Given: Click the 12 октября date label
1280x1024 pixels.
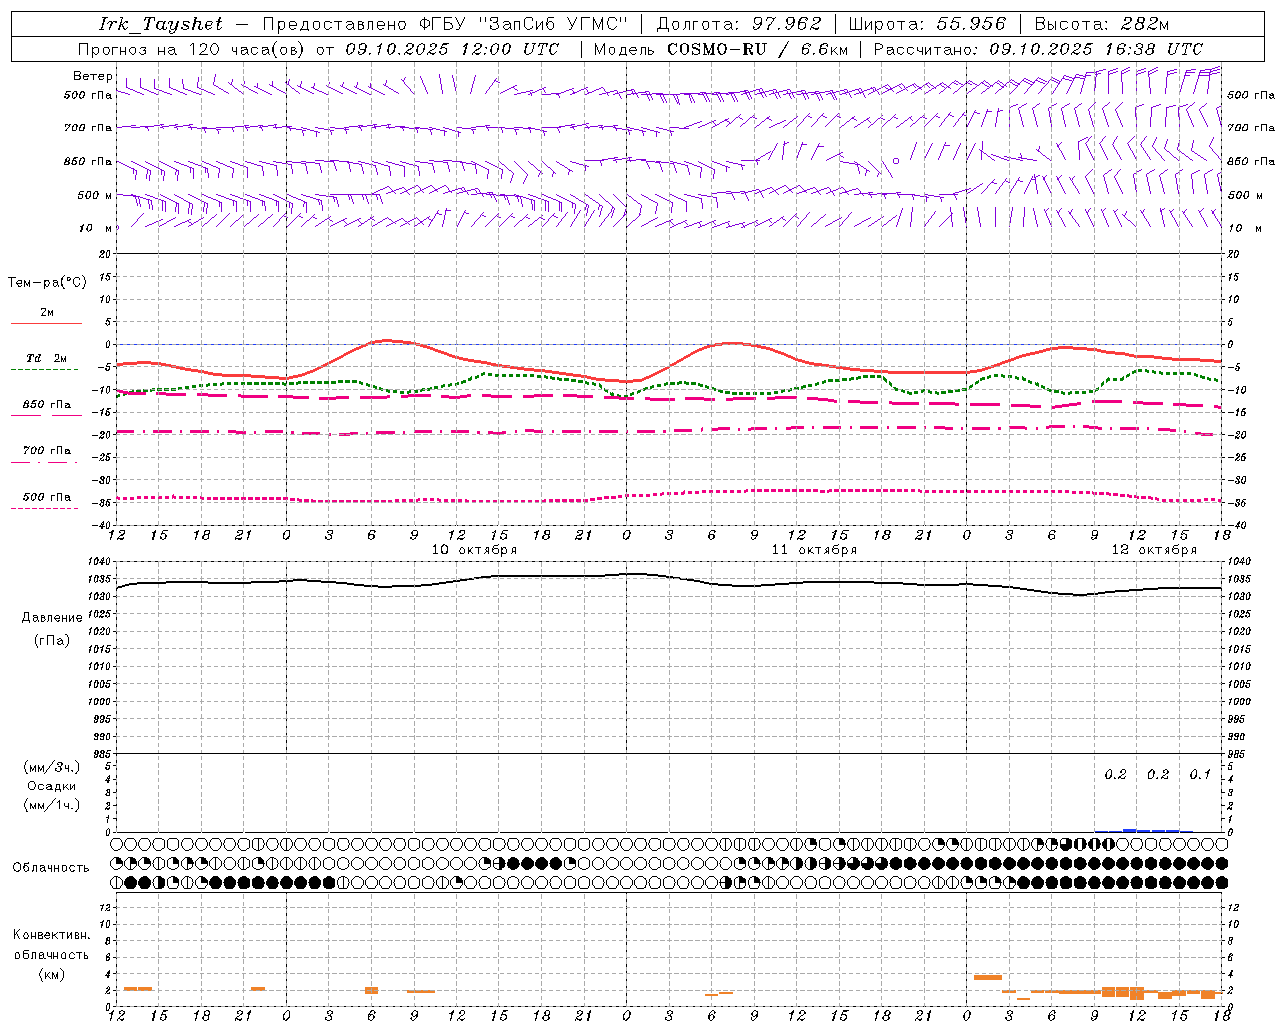Looking at the screenshot, I should (1154, 550).
